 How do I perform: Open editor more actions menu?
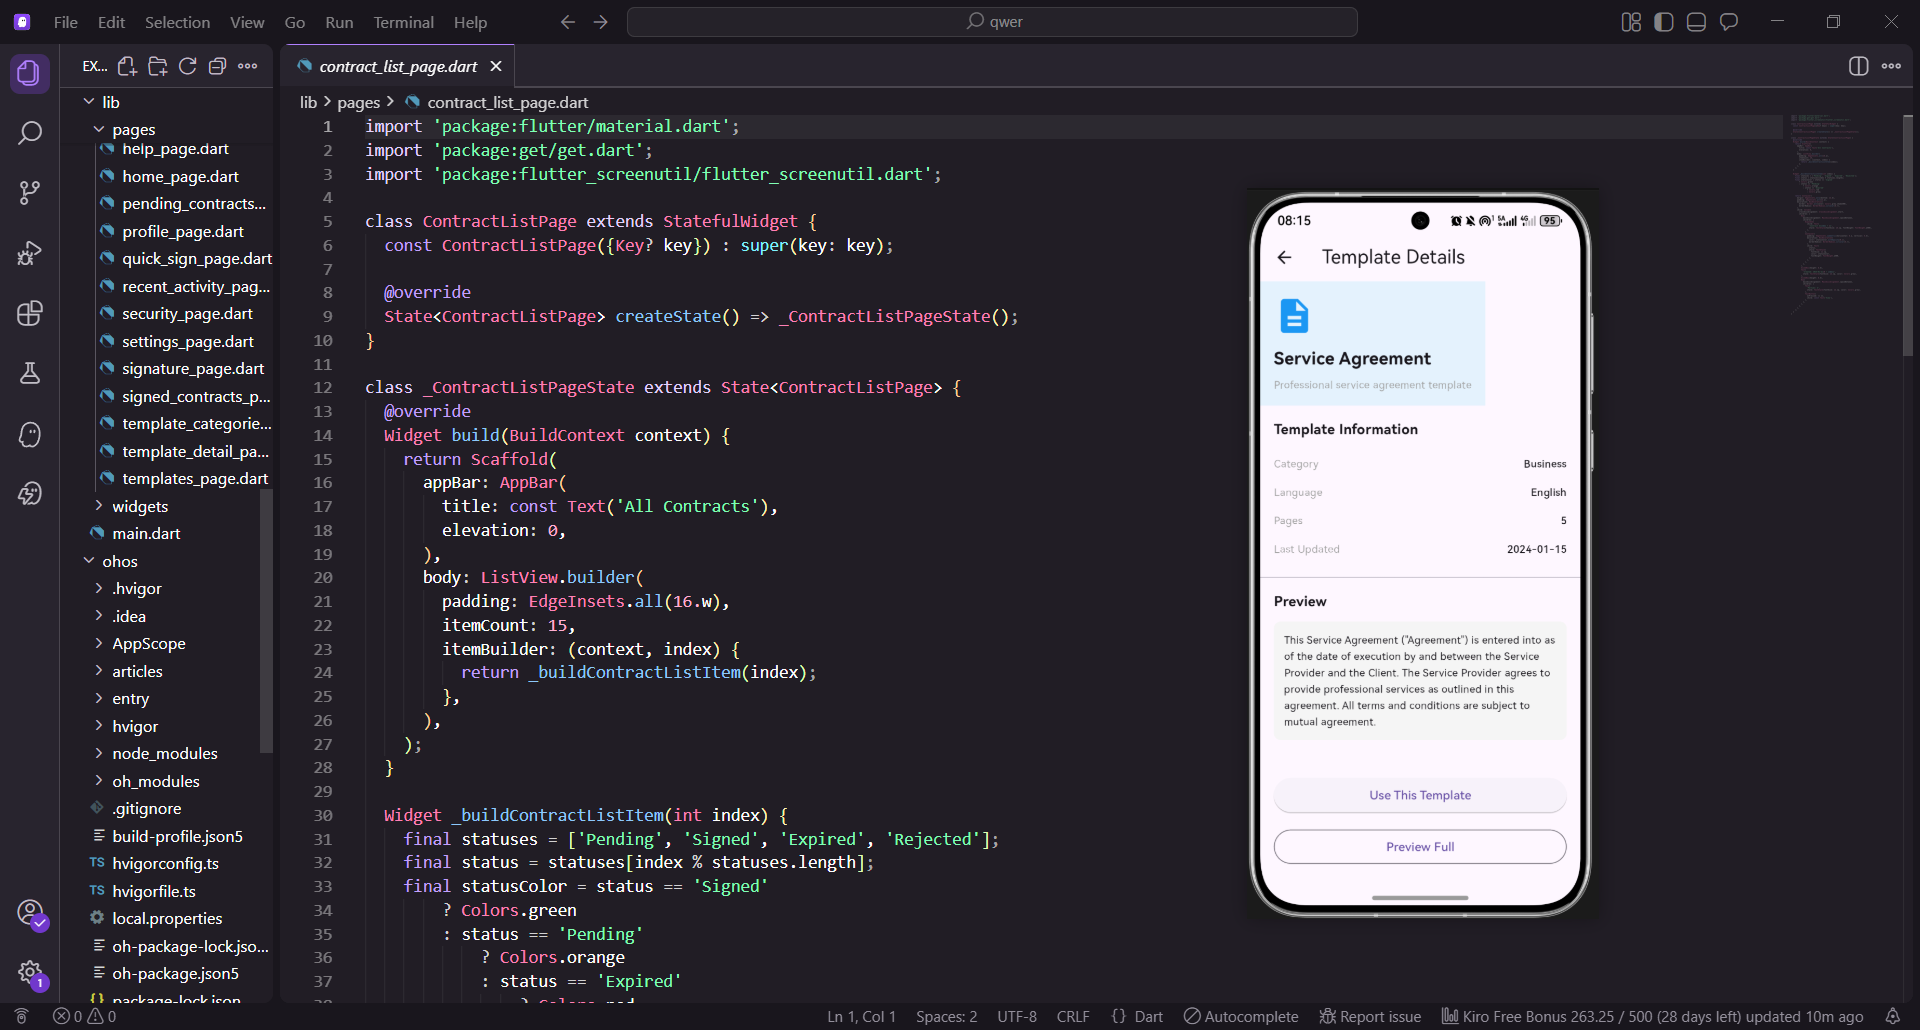coord(1891,66)
